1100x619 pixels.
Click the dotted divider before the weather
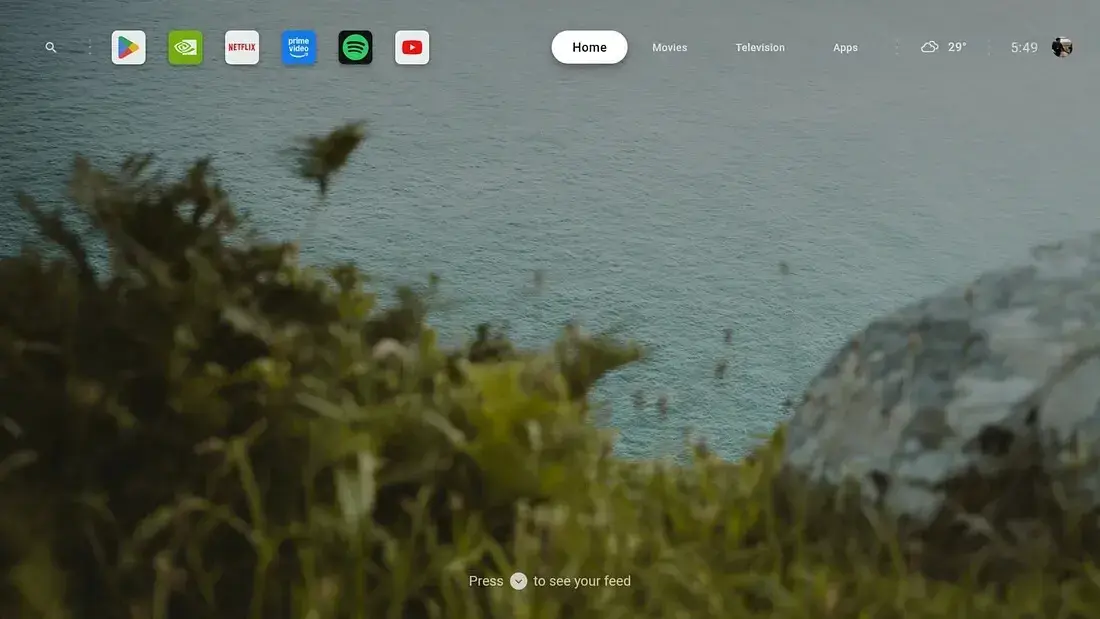896,47
